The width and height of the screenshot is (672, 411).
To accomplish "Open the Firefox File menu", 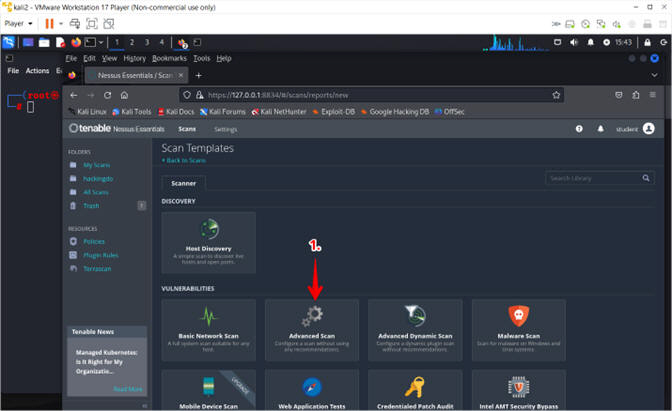I will tap(71, 58).
